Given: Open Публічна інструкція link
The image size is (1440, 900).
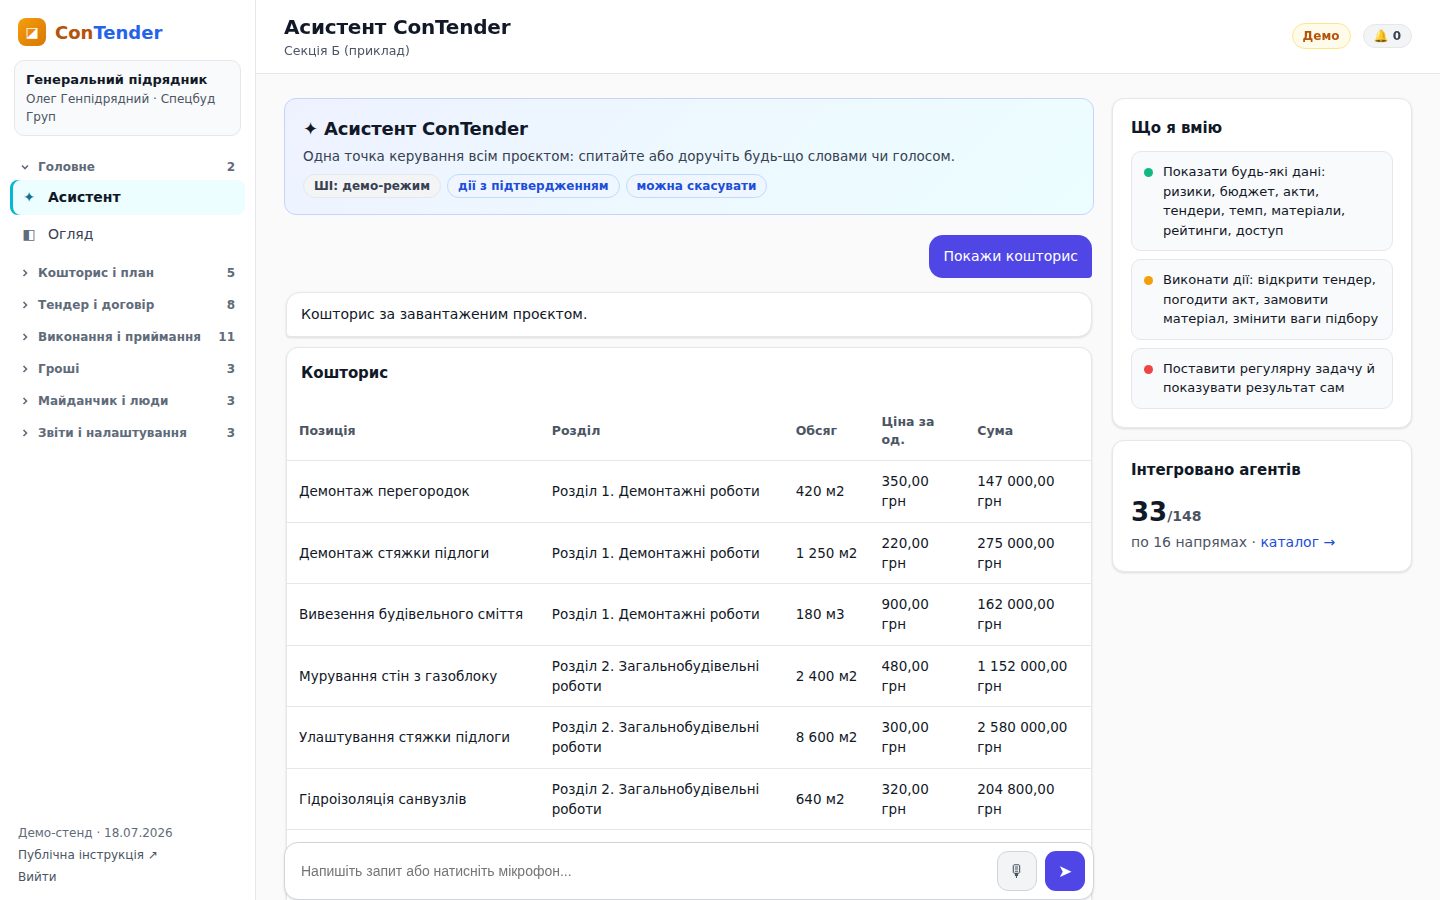Looking at the screenshot, I should point(88,855).
